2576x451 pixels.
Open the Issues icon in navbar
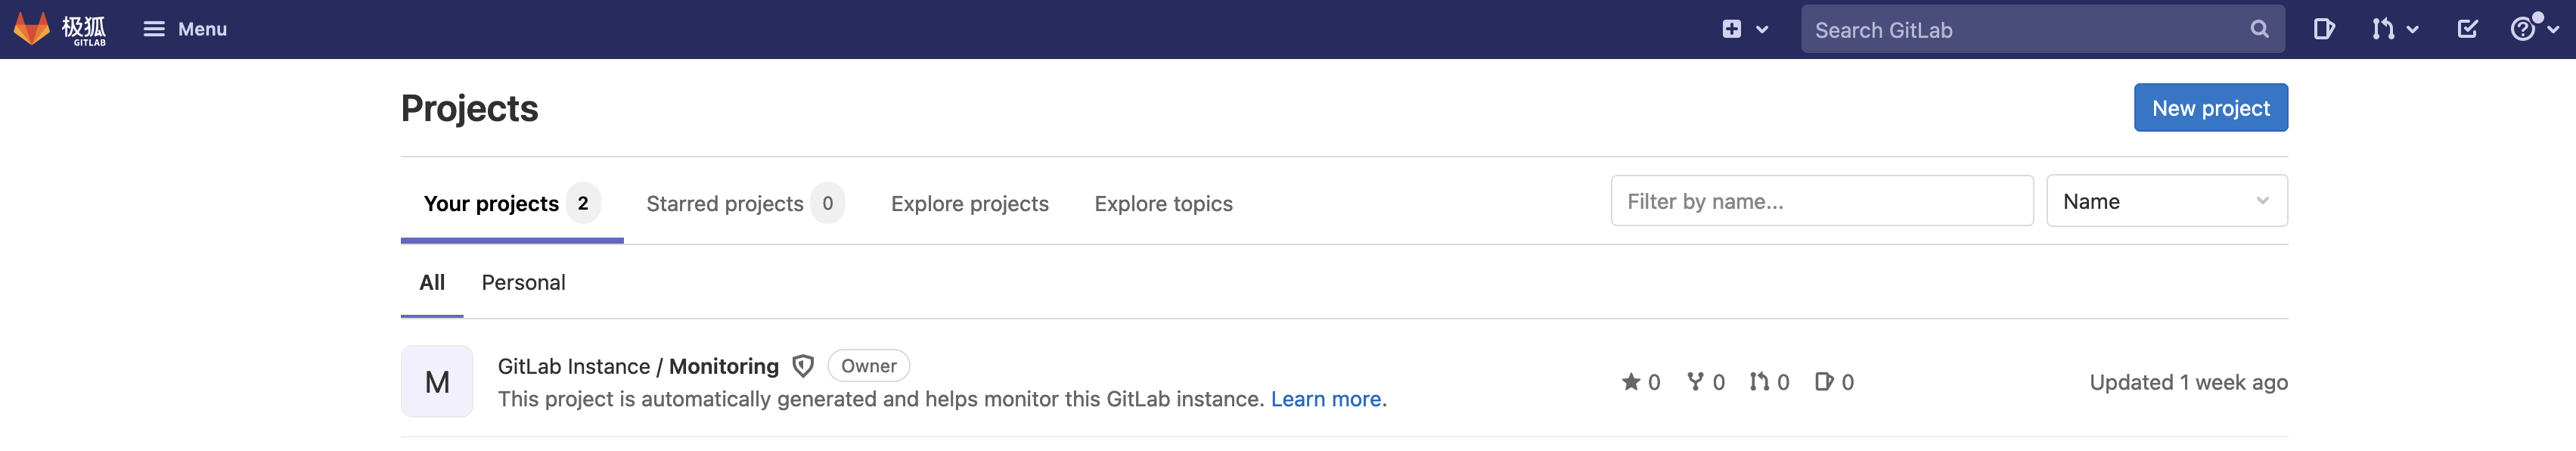point(2323,29)
